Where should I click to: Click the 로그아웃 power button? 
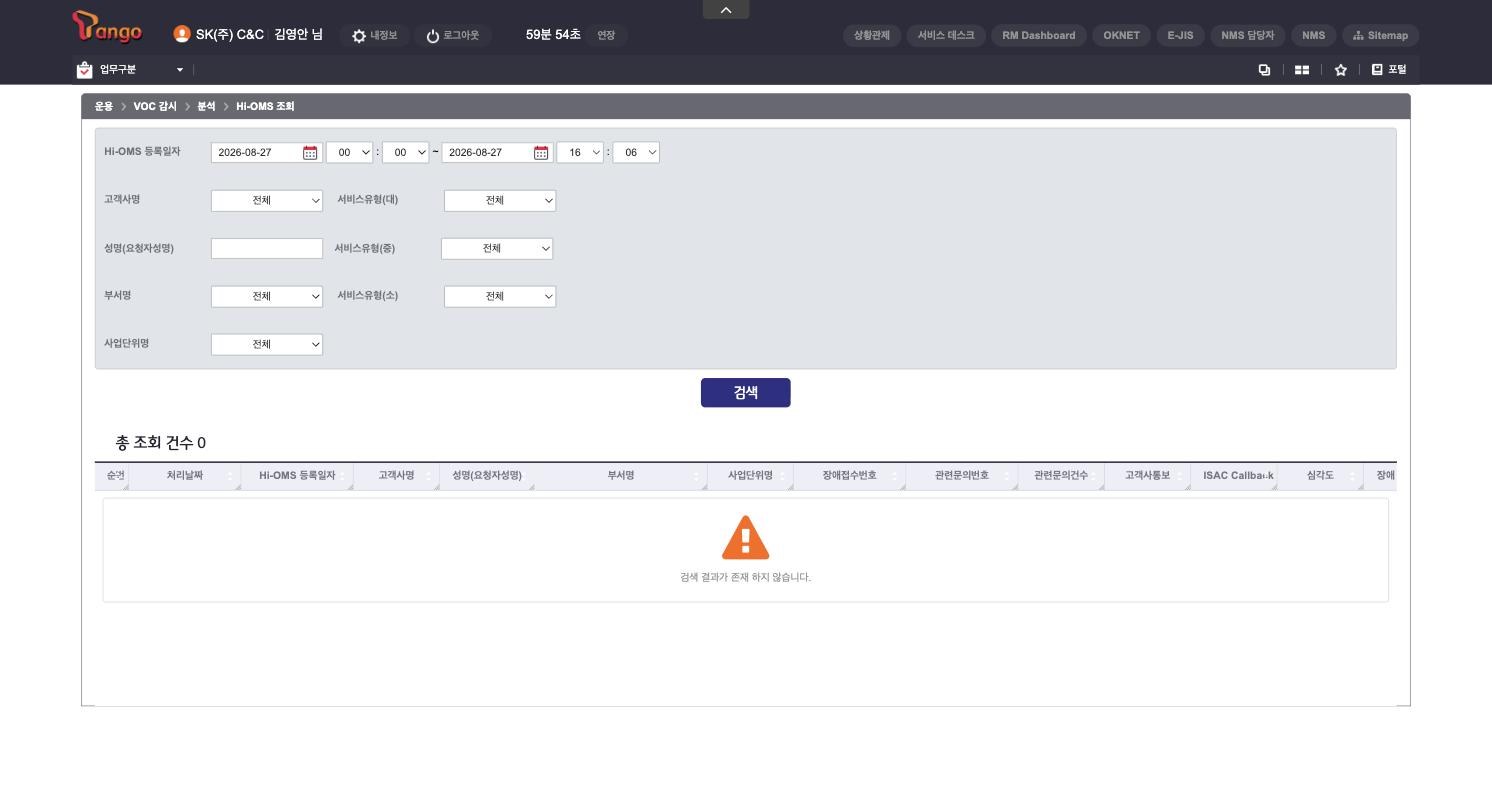pyautogui.click(x=452, y=36)
